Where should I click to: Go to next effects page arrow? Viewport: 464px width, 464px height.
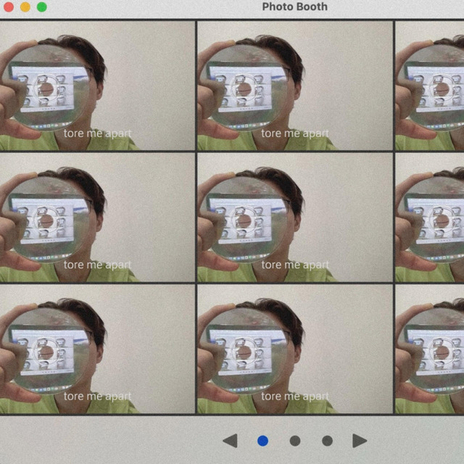tap(360, 441)
